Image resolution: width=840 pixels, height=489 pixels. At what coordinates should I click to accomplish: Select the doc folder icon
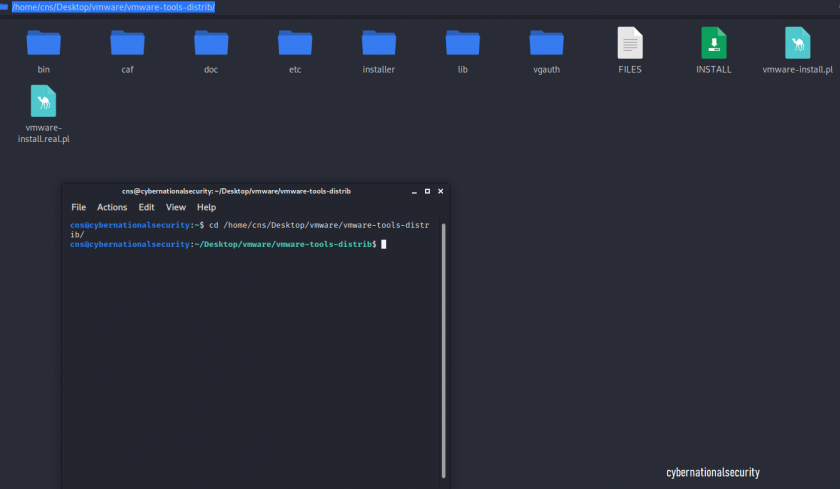pyautogui.click(x=211, y=42)
